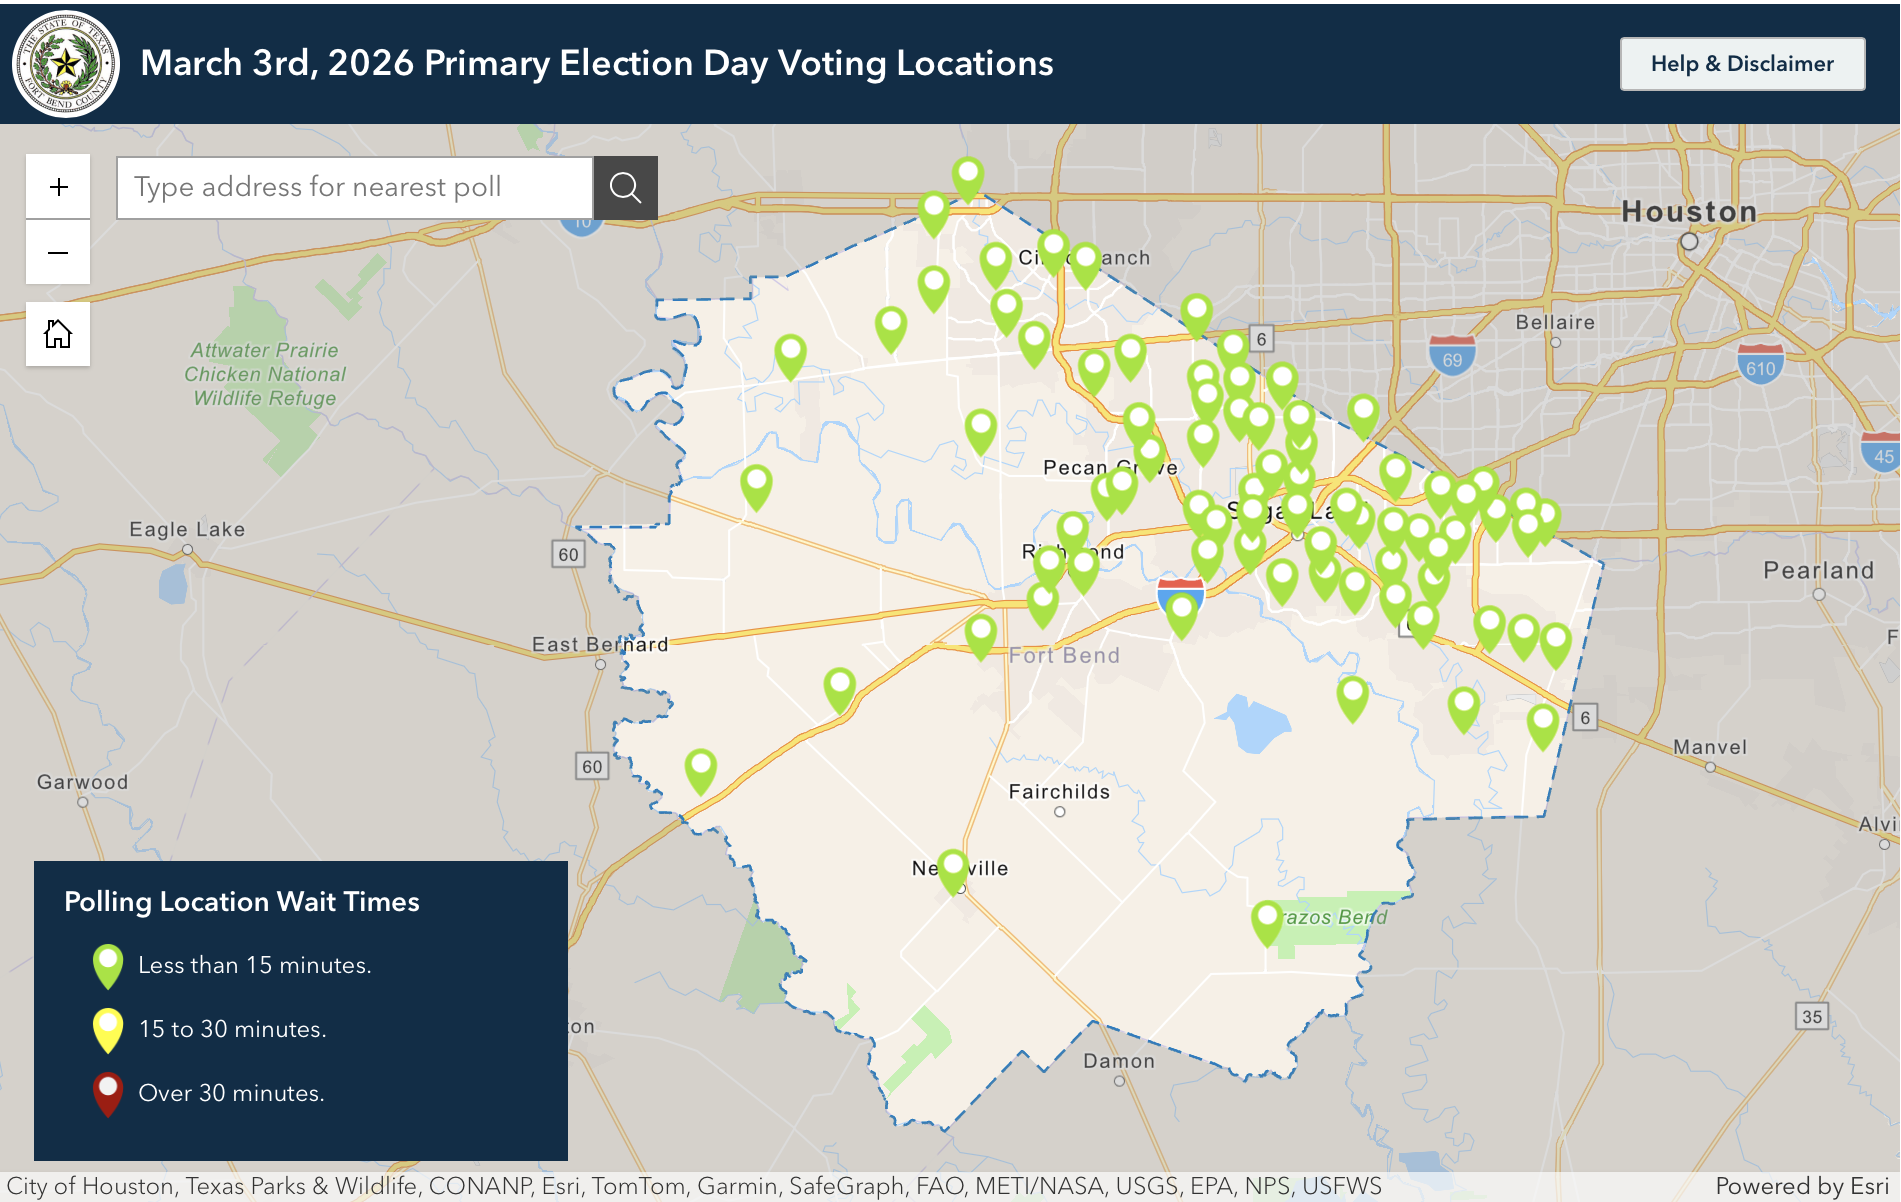This screenshot has height=1202, width=1901.
Task: Click the zoom in plus button
Action: [58, 187]
